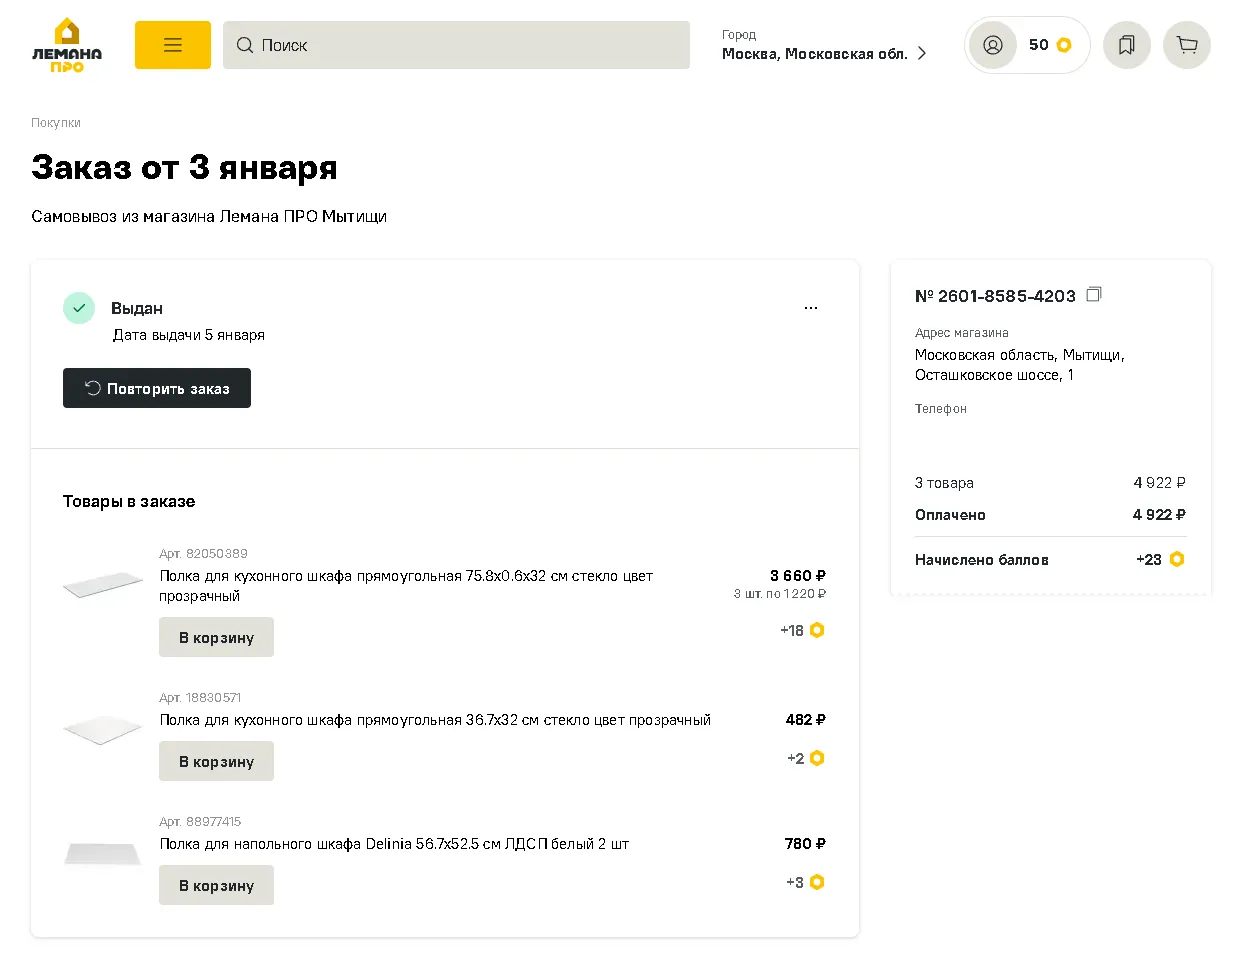Add 75.8x0.6x32 glass shelf to cart
Screen dimensions: 1235x957
[216, 637]
